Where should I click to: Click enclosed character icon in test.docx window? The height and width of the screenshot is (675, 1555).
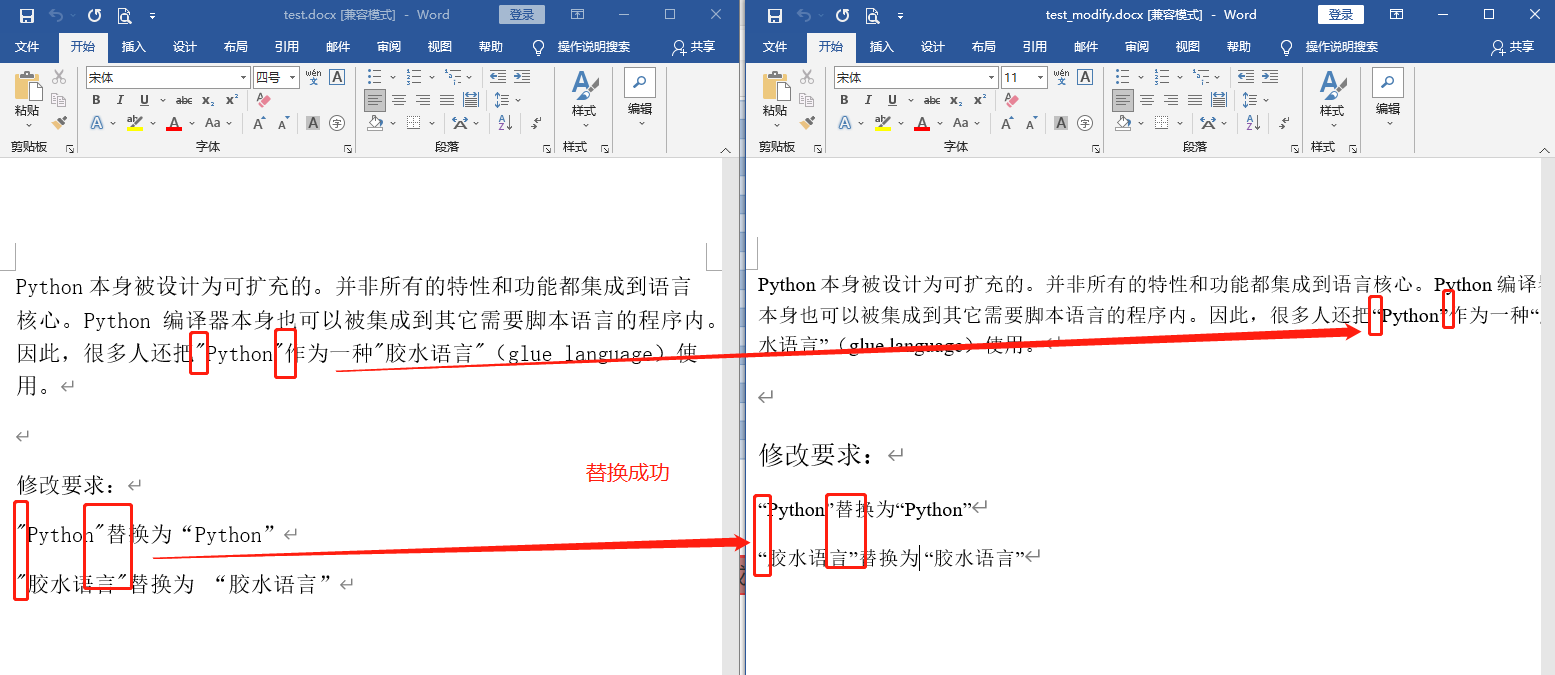pos(337,123)
